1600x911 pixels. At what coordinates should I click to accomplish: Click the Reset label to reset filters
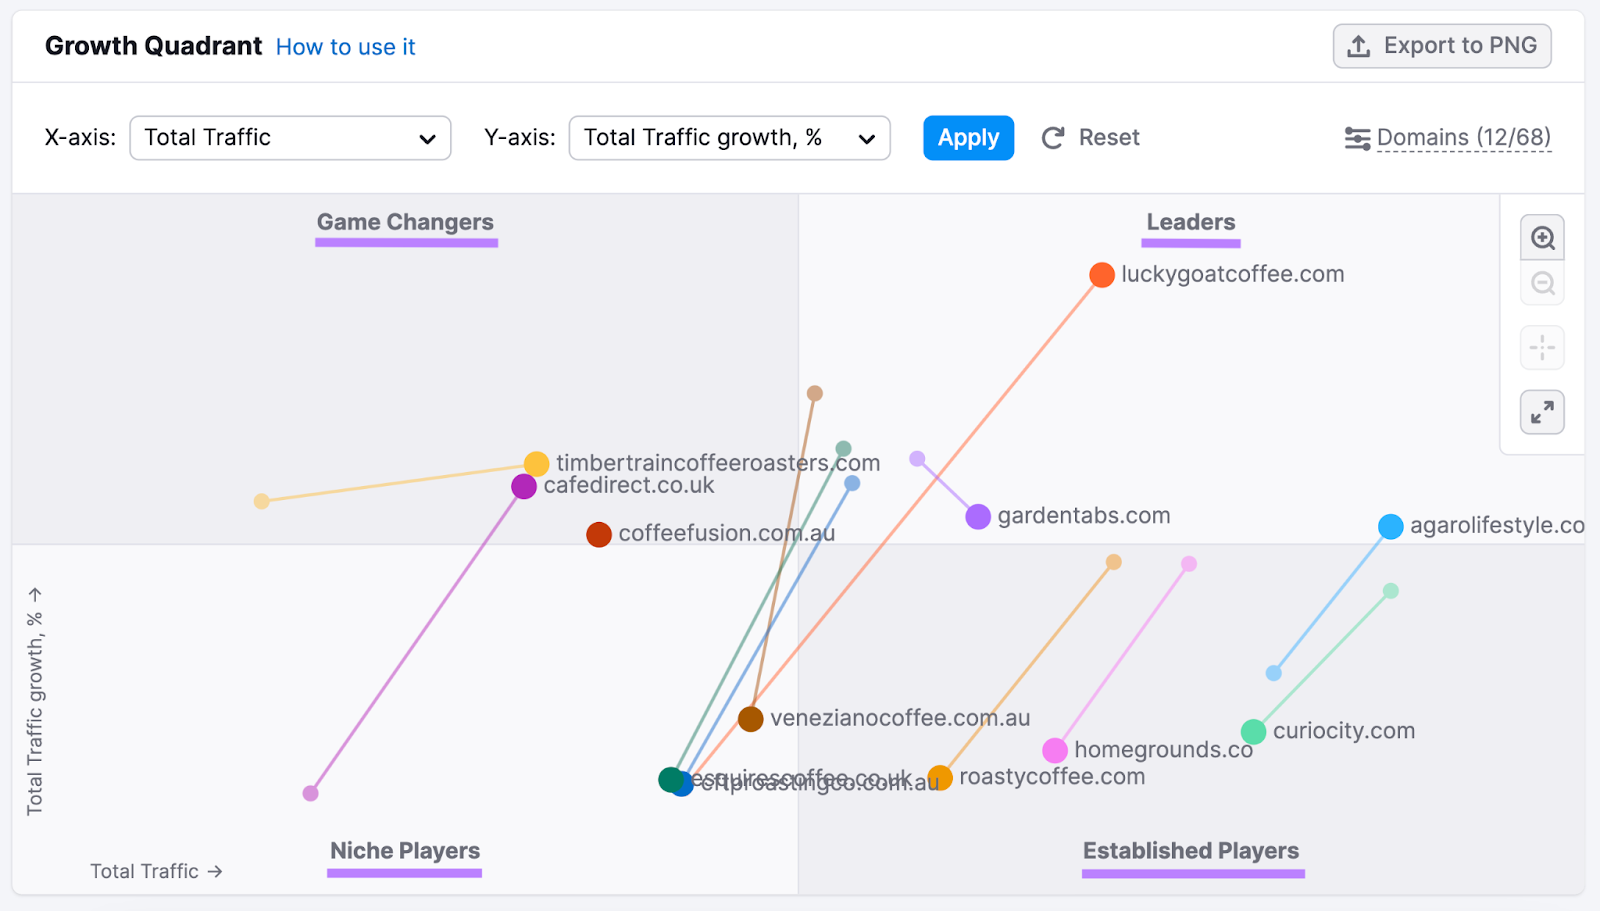pos(1109,137)
